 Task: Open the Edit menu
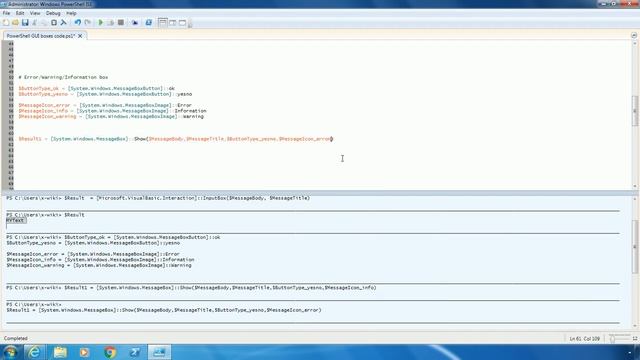tap(20, 13)
